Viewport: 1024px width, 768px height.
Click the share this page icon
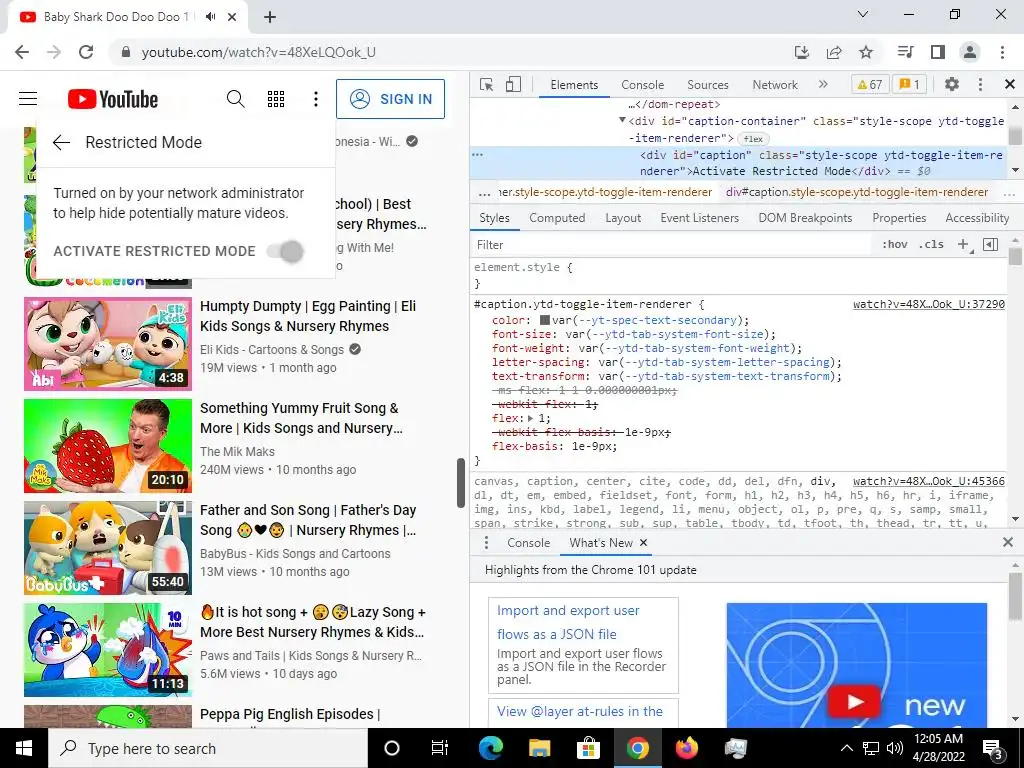(x=834, y=52)
